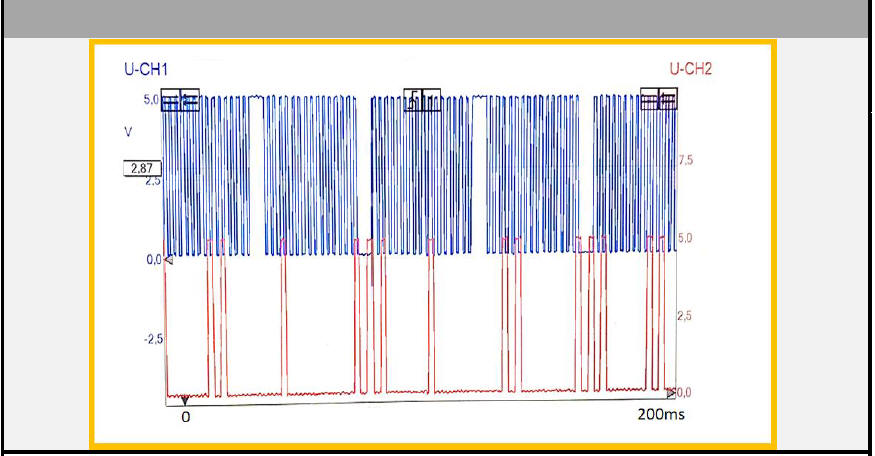Click the red 0,0 label on CH2 axis
This screenshot has height=456, width=875.
pyautogui.click(x=685, y=392)
